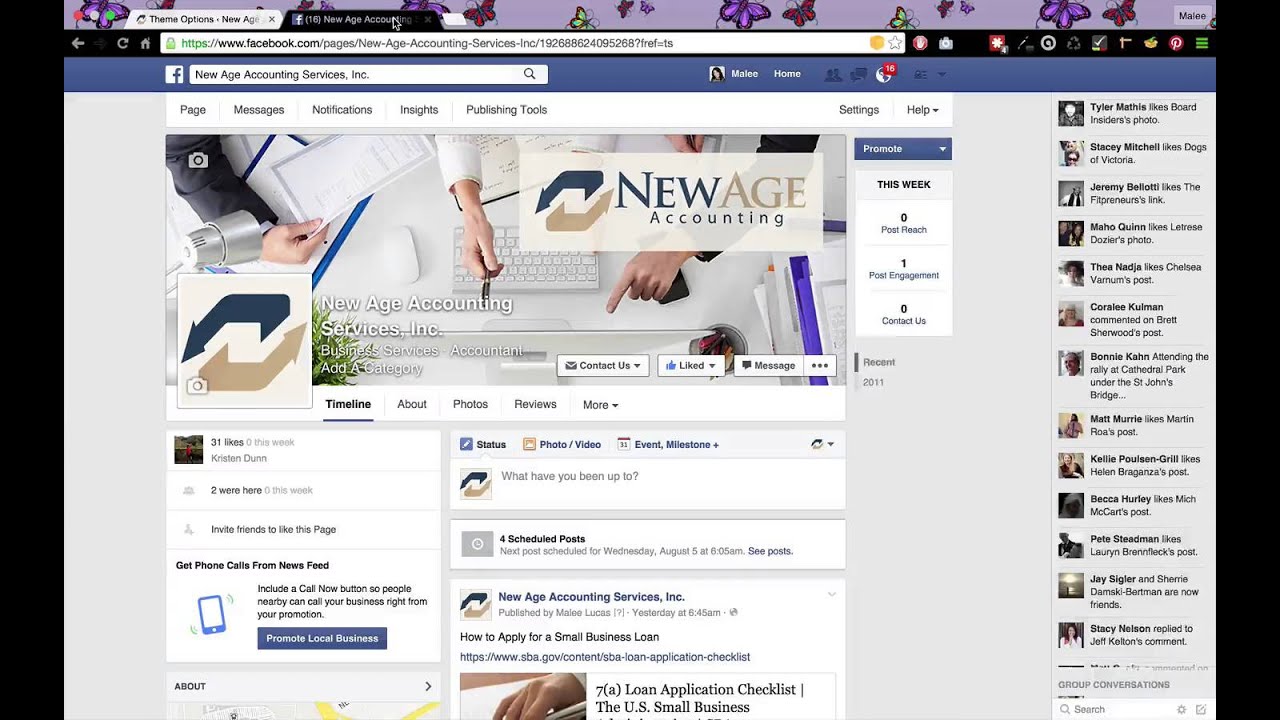
Task: Click the See posts link
Action: tap(770, 551)
